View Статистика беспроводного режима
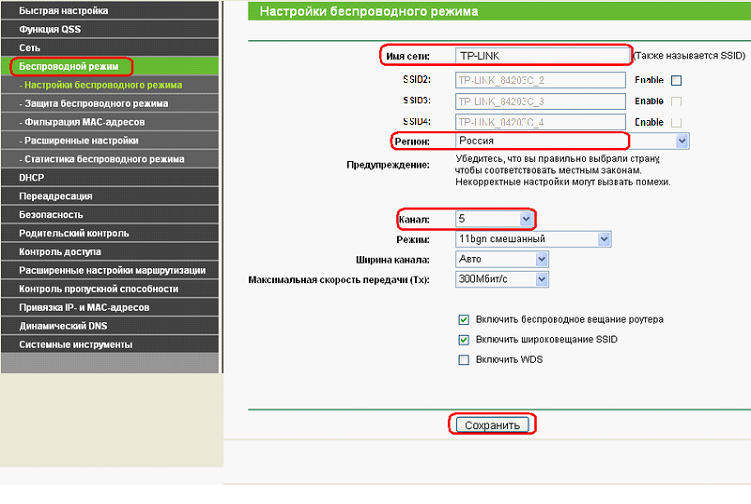 click(x=110, y=159)
